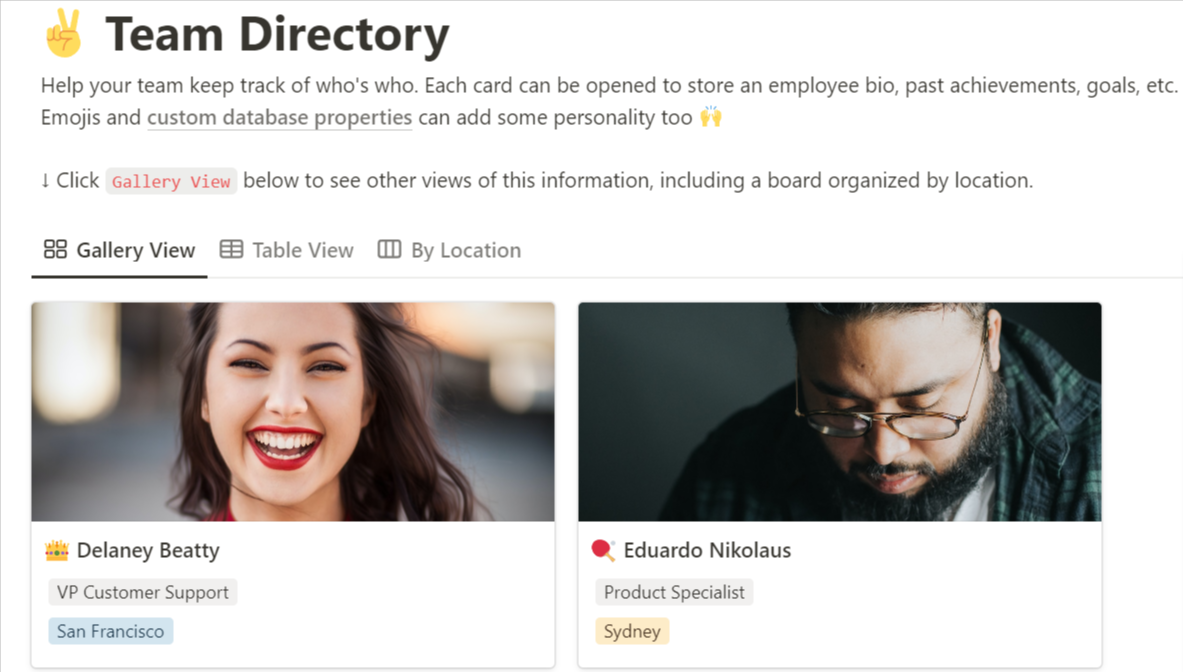Click the Gallery View grid icon
The width and height of the screenshot is (1183, 672).
(x=54, y=249)
